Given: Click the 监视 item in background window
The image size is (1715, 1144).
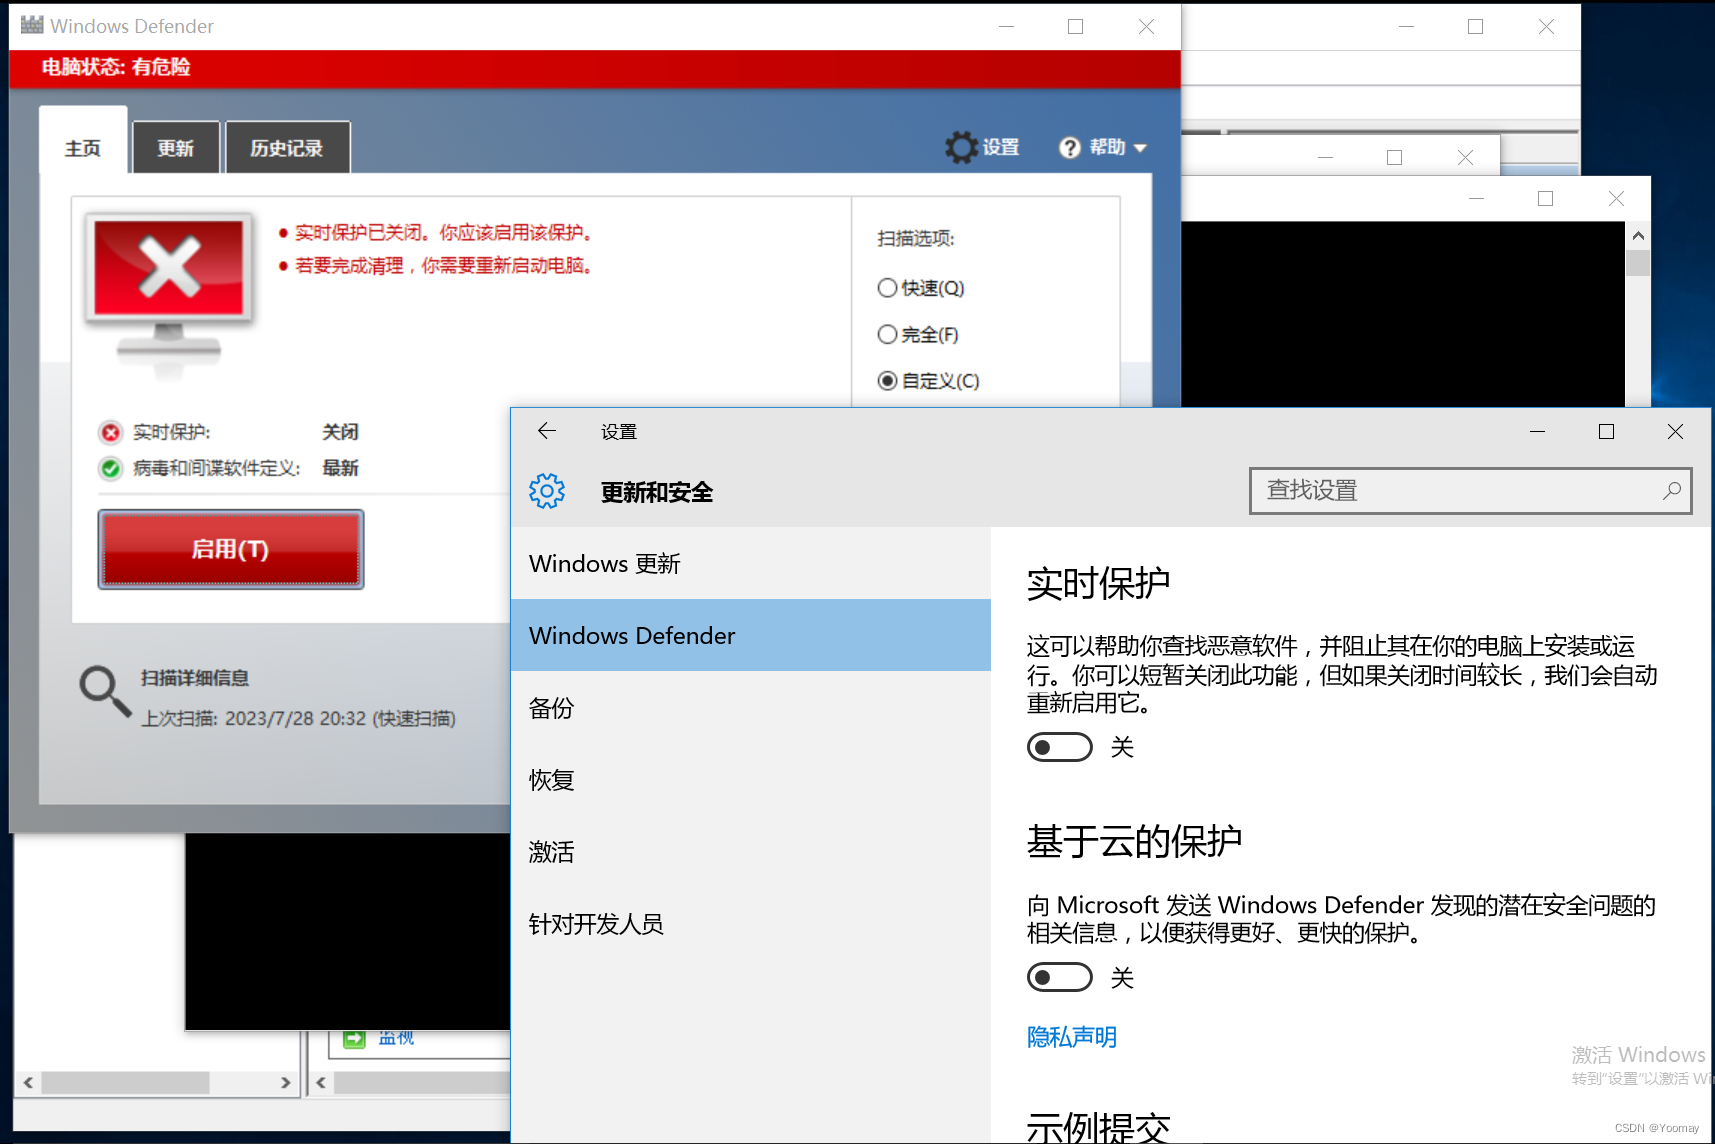Looking at the screenshot, I should pyautogui.click(x=396, y=1038).
